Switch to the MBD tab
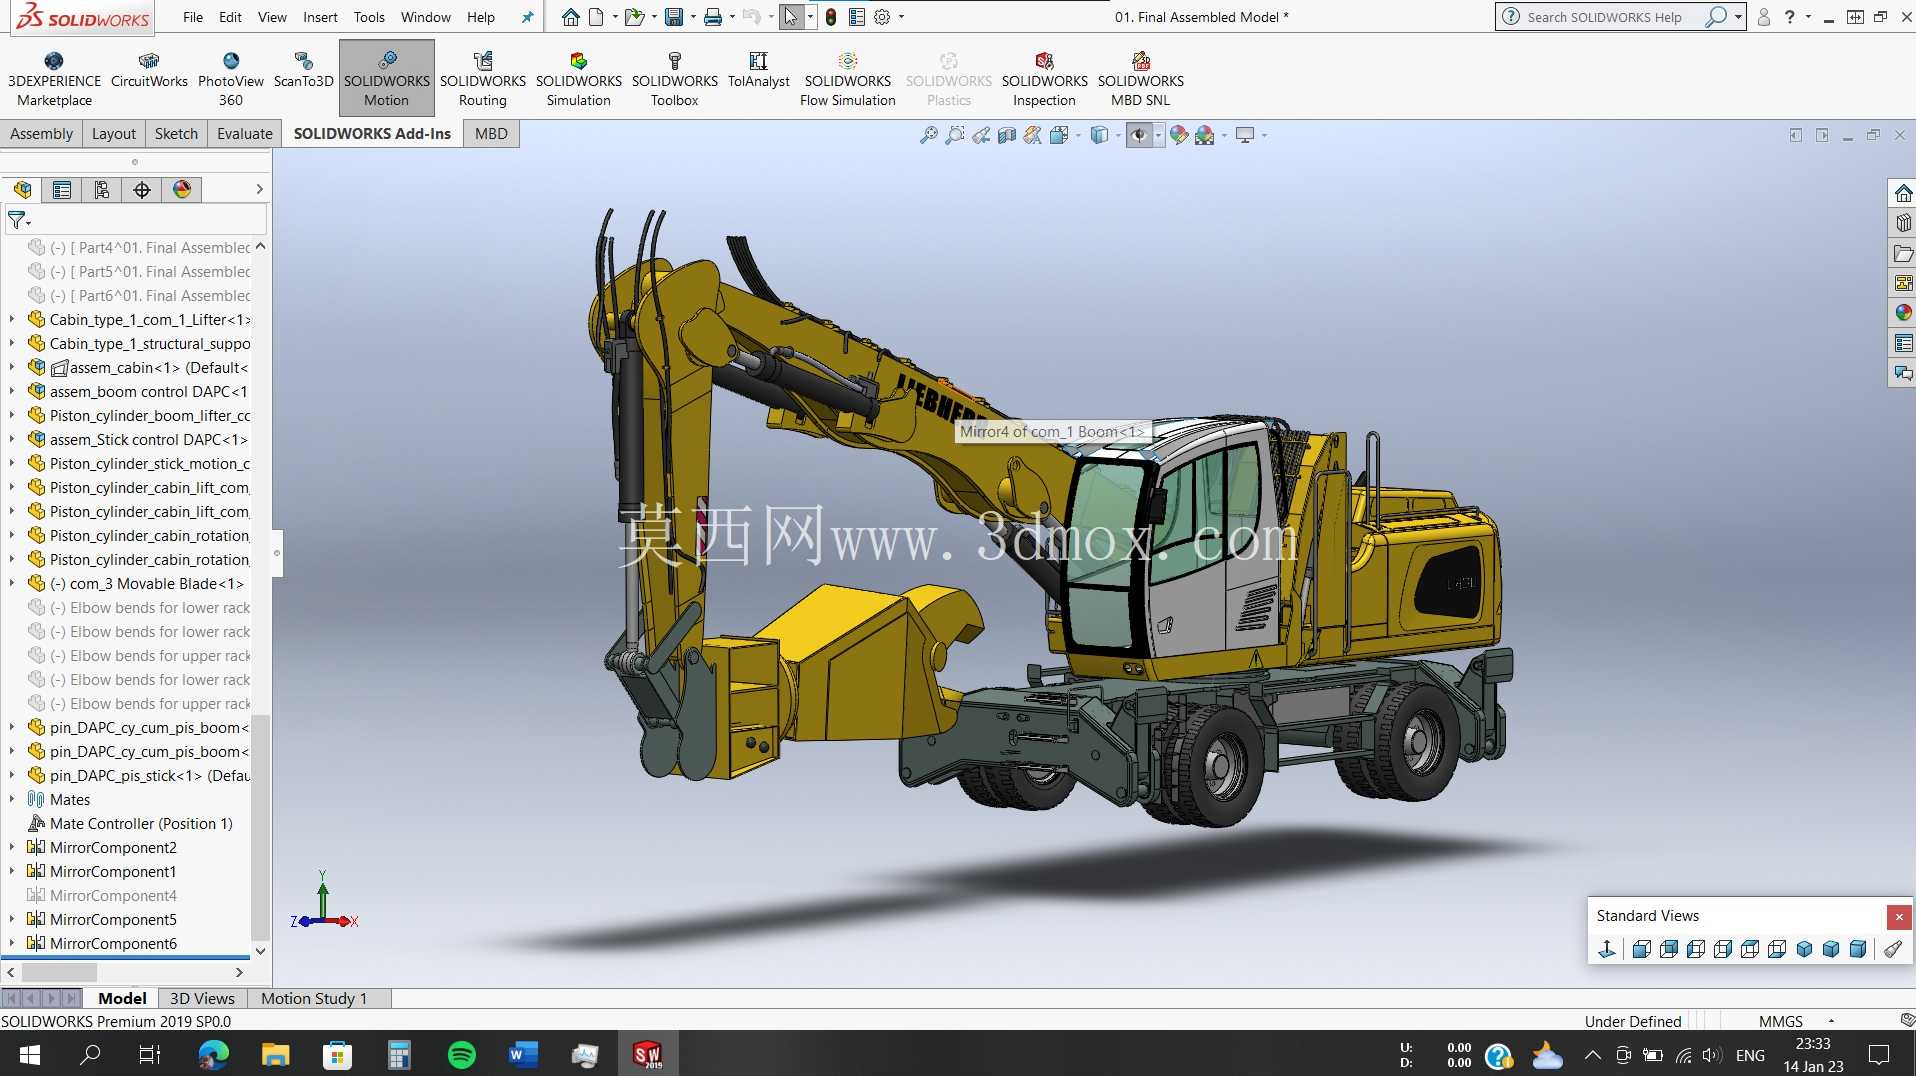Screen dimensions: 1916x1076 point(491,134)
